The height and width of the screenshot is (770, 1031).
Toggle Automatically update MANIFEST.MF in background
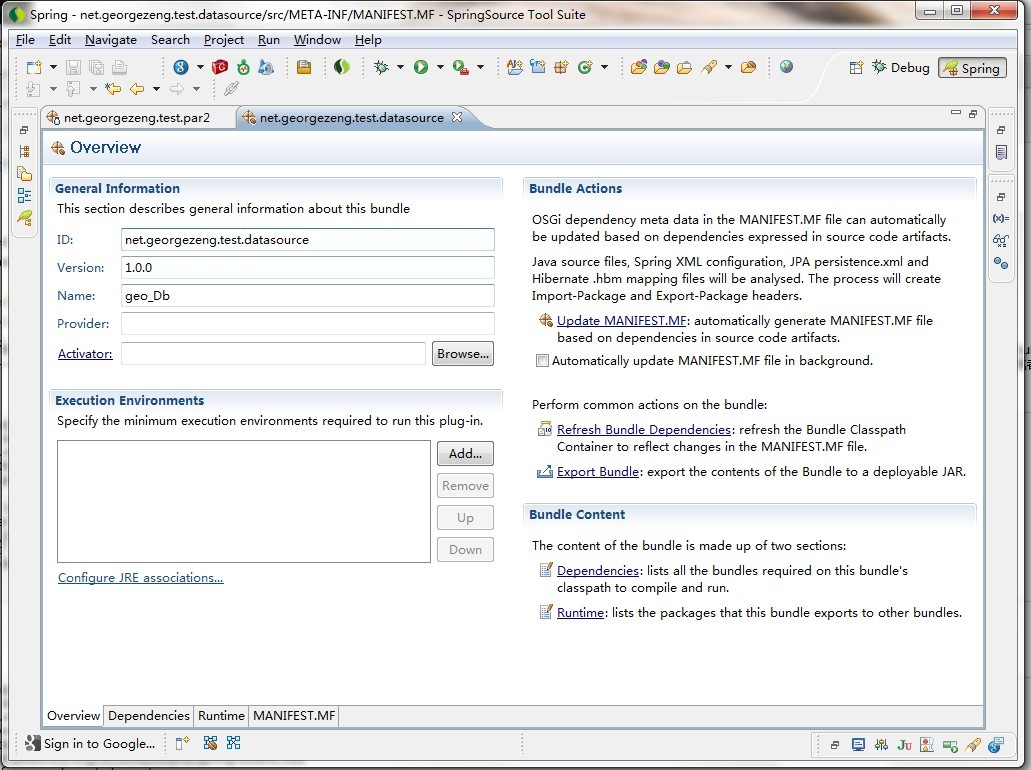[x=542, y=360]
